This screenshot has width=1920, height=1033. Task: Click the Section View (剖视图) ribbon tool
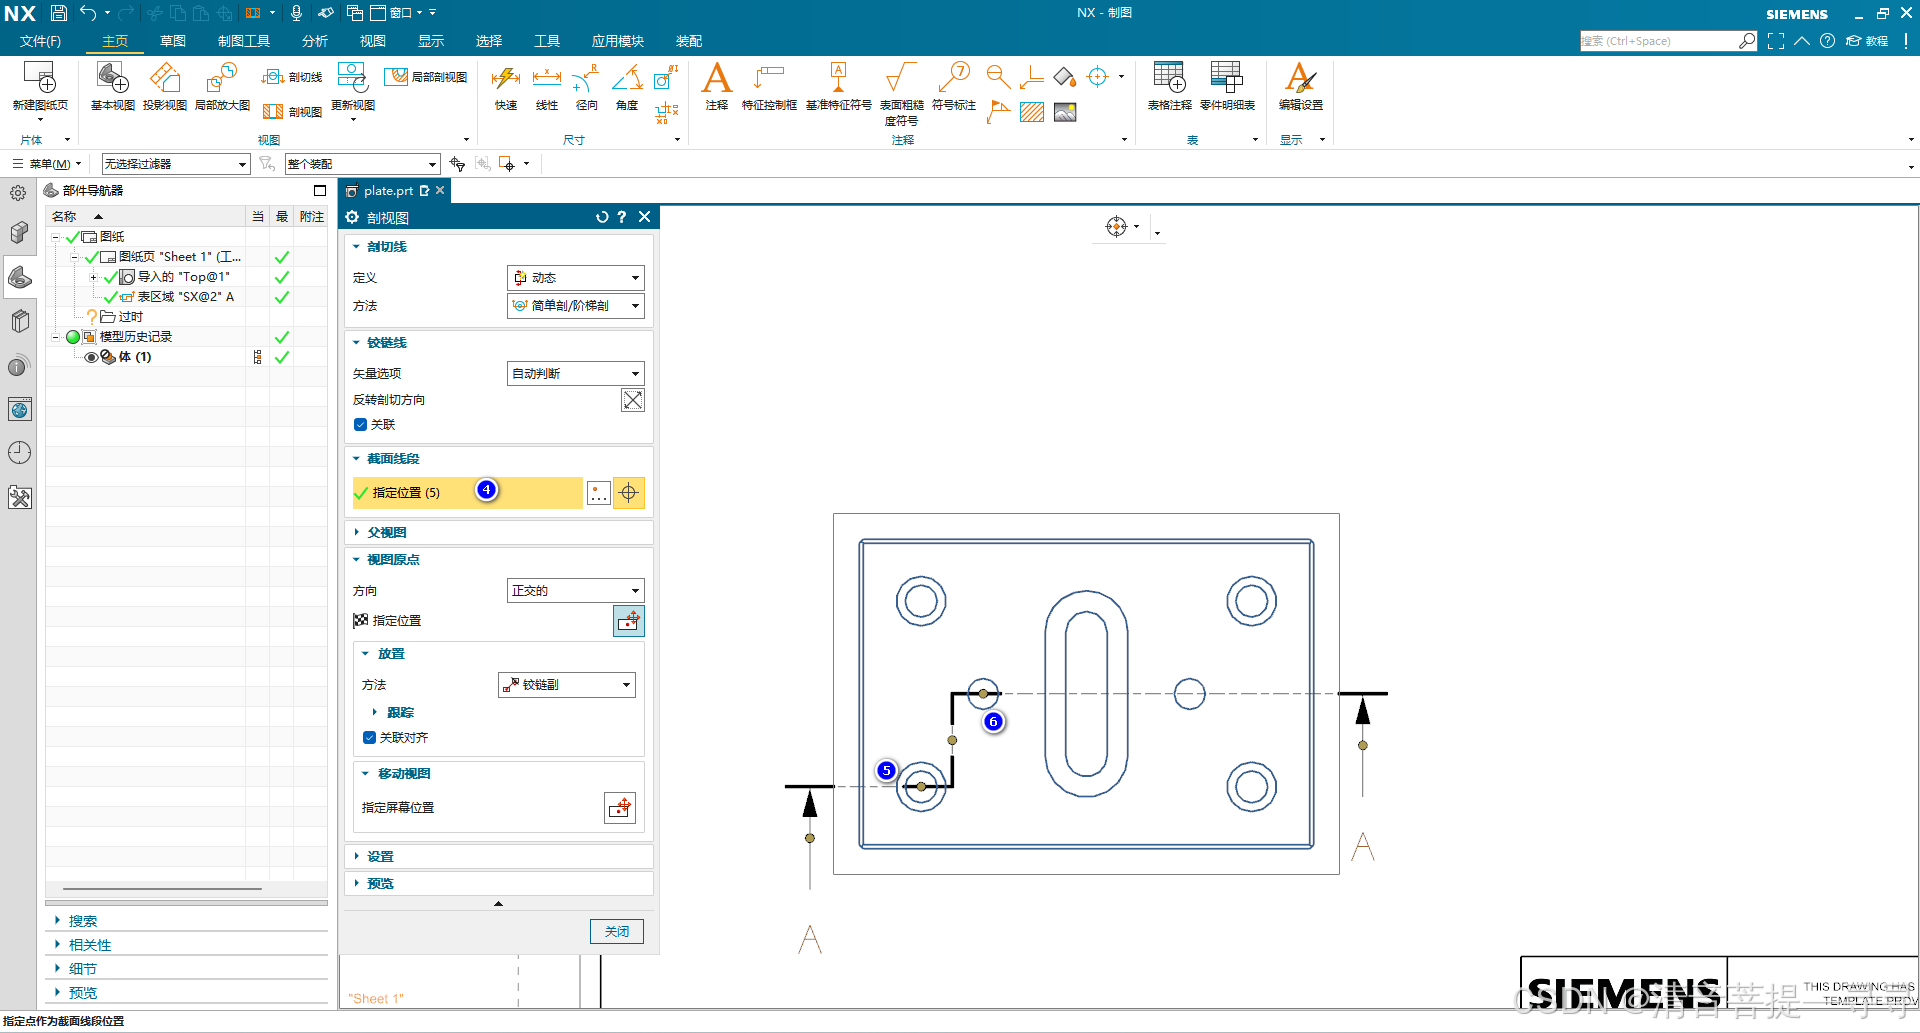[291, 111]
